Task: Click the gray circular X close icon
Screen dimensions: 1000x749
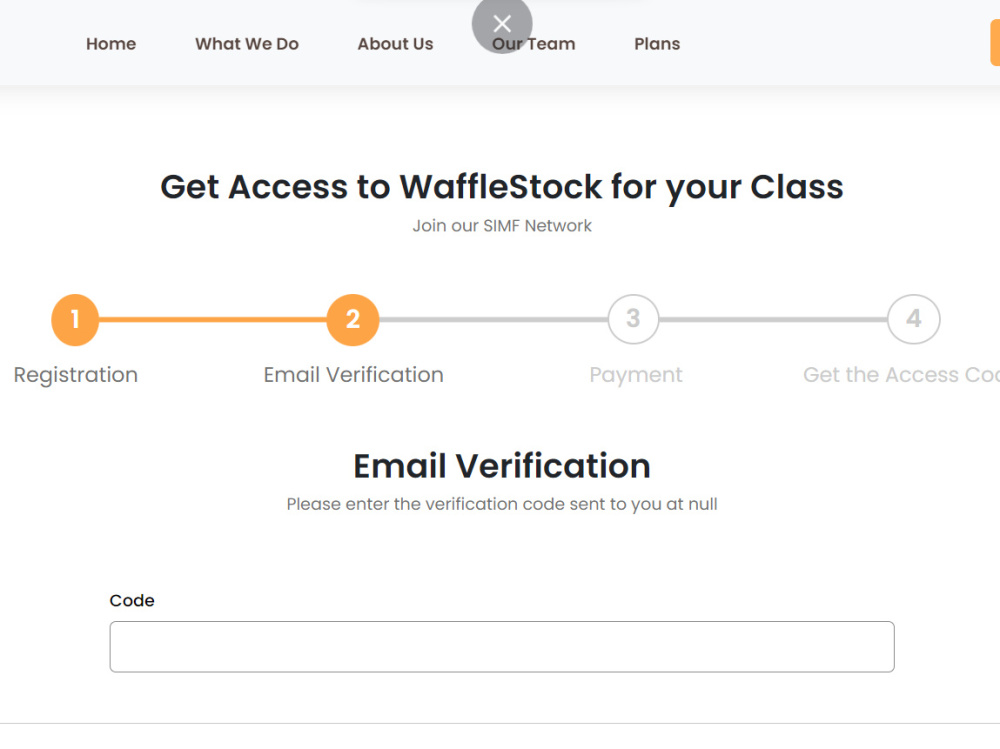Action: click(x=502, y=24)
